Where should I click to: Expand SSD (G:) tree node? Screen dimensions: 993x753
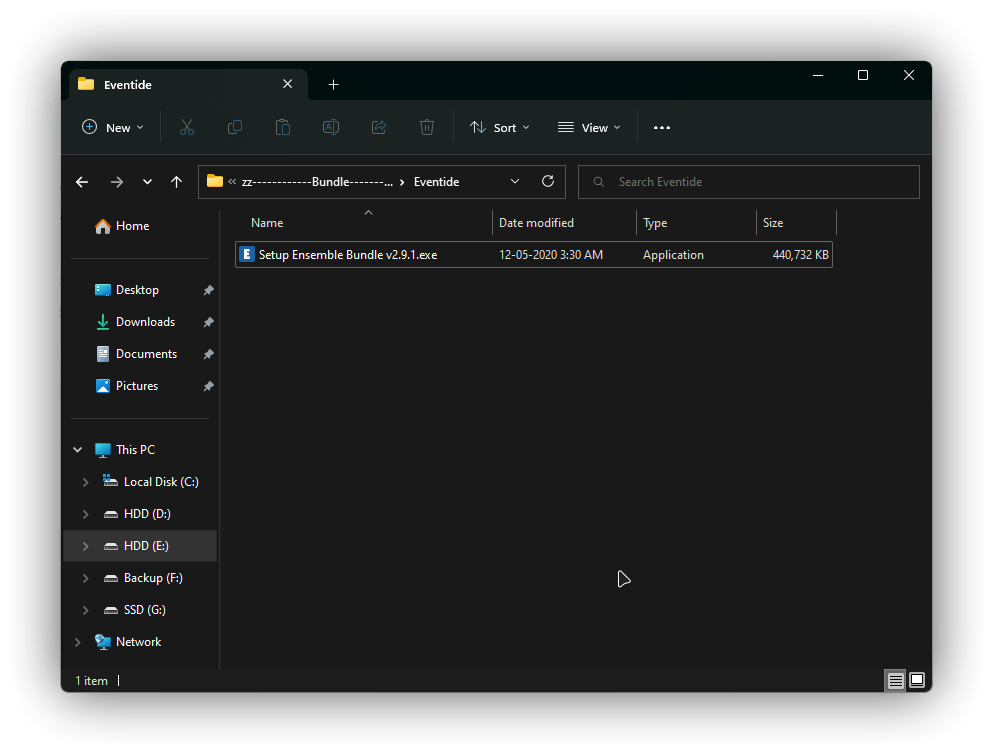[x=85, y=610]
